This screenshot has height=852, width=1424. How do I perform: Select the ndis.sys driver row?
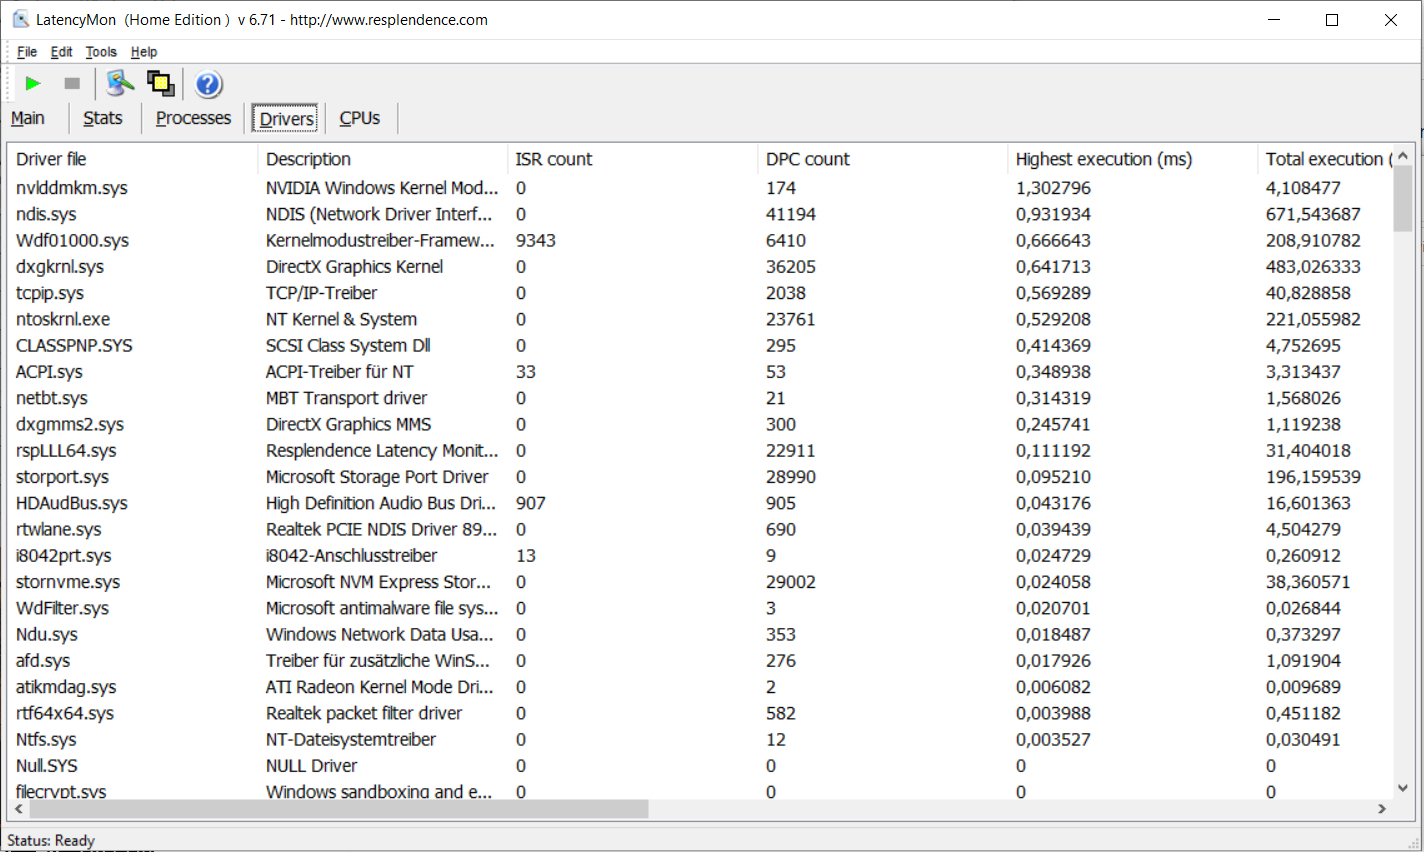(x=700, y=214)
